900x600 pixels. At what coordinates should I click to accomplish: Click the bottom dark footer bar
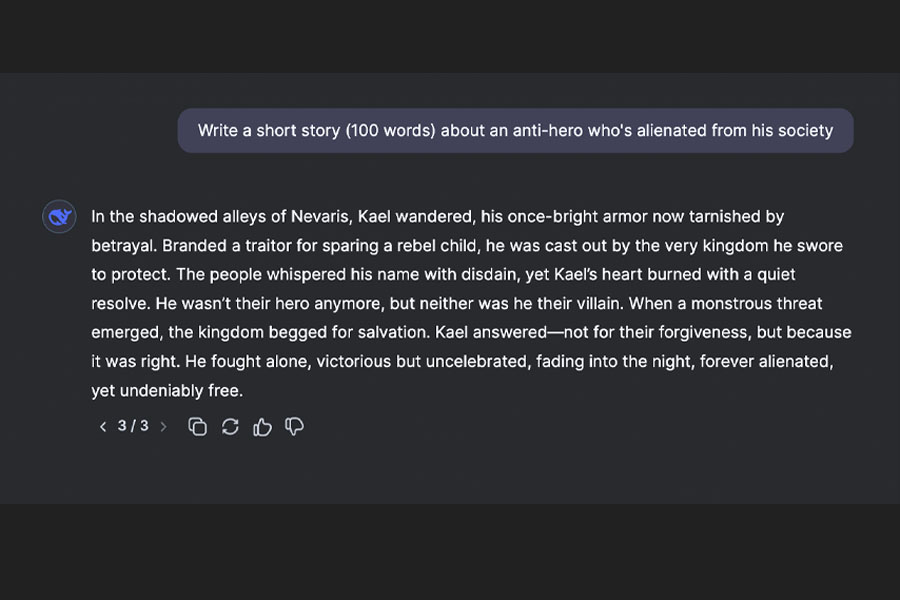click(x=450, y=552)
